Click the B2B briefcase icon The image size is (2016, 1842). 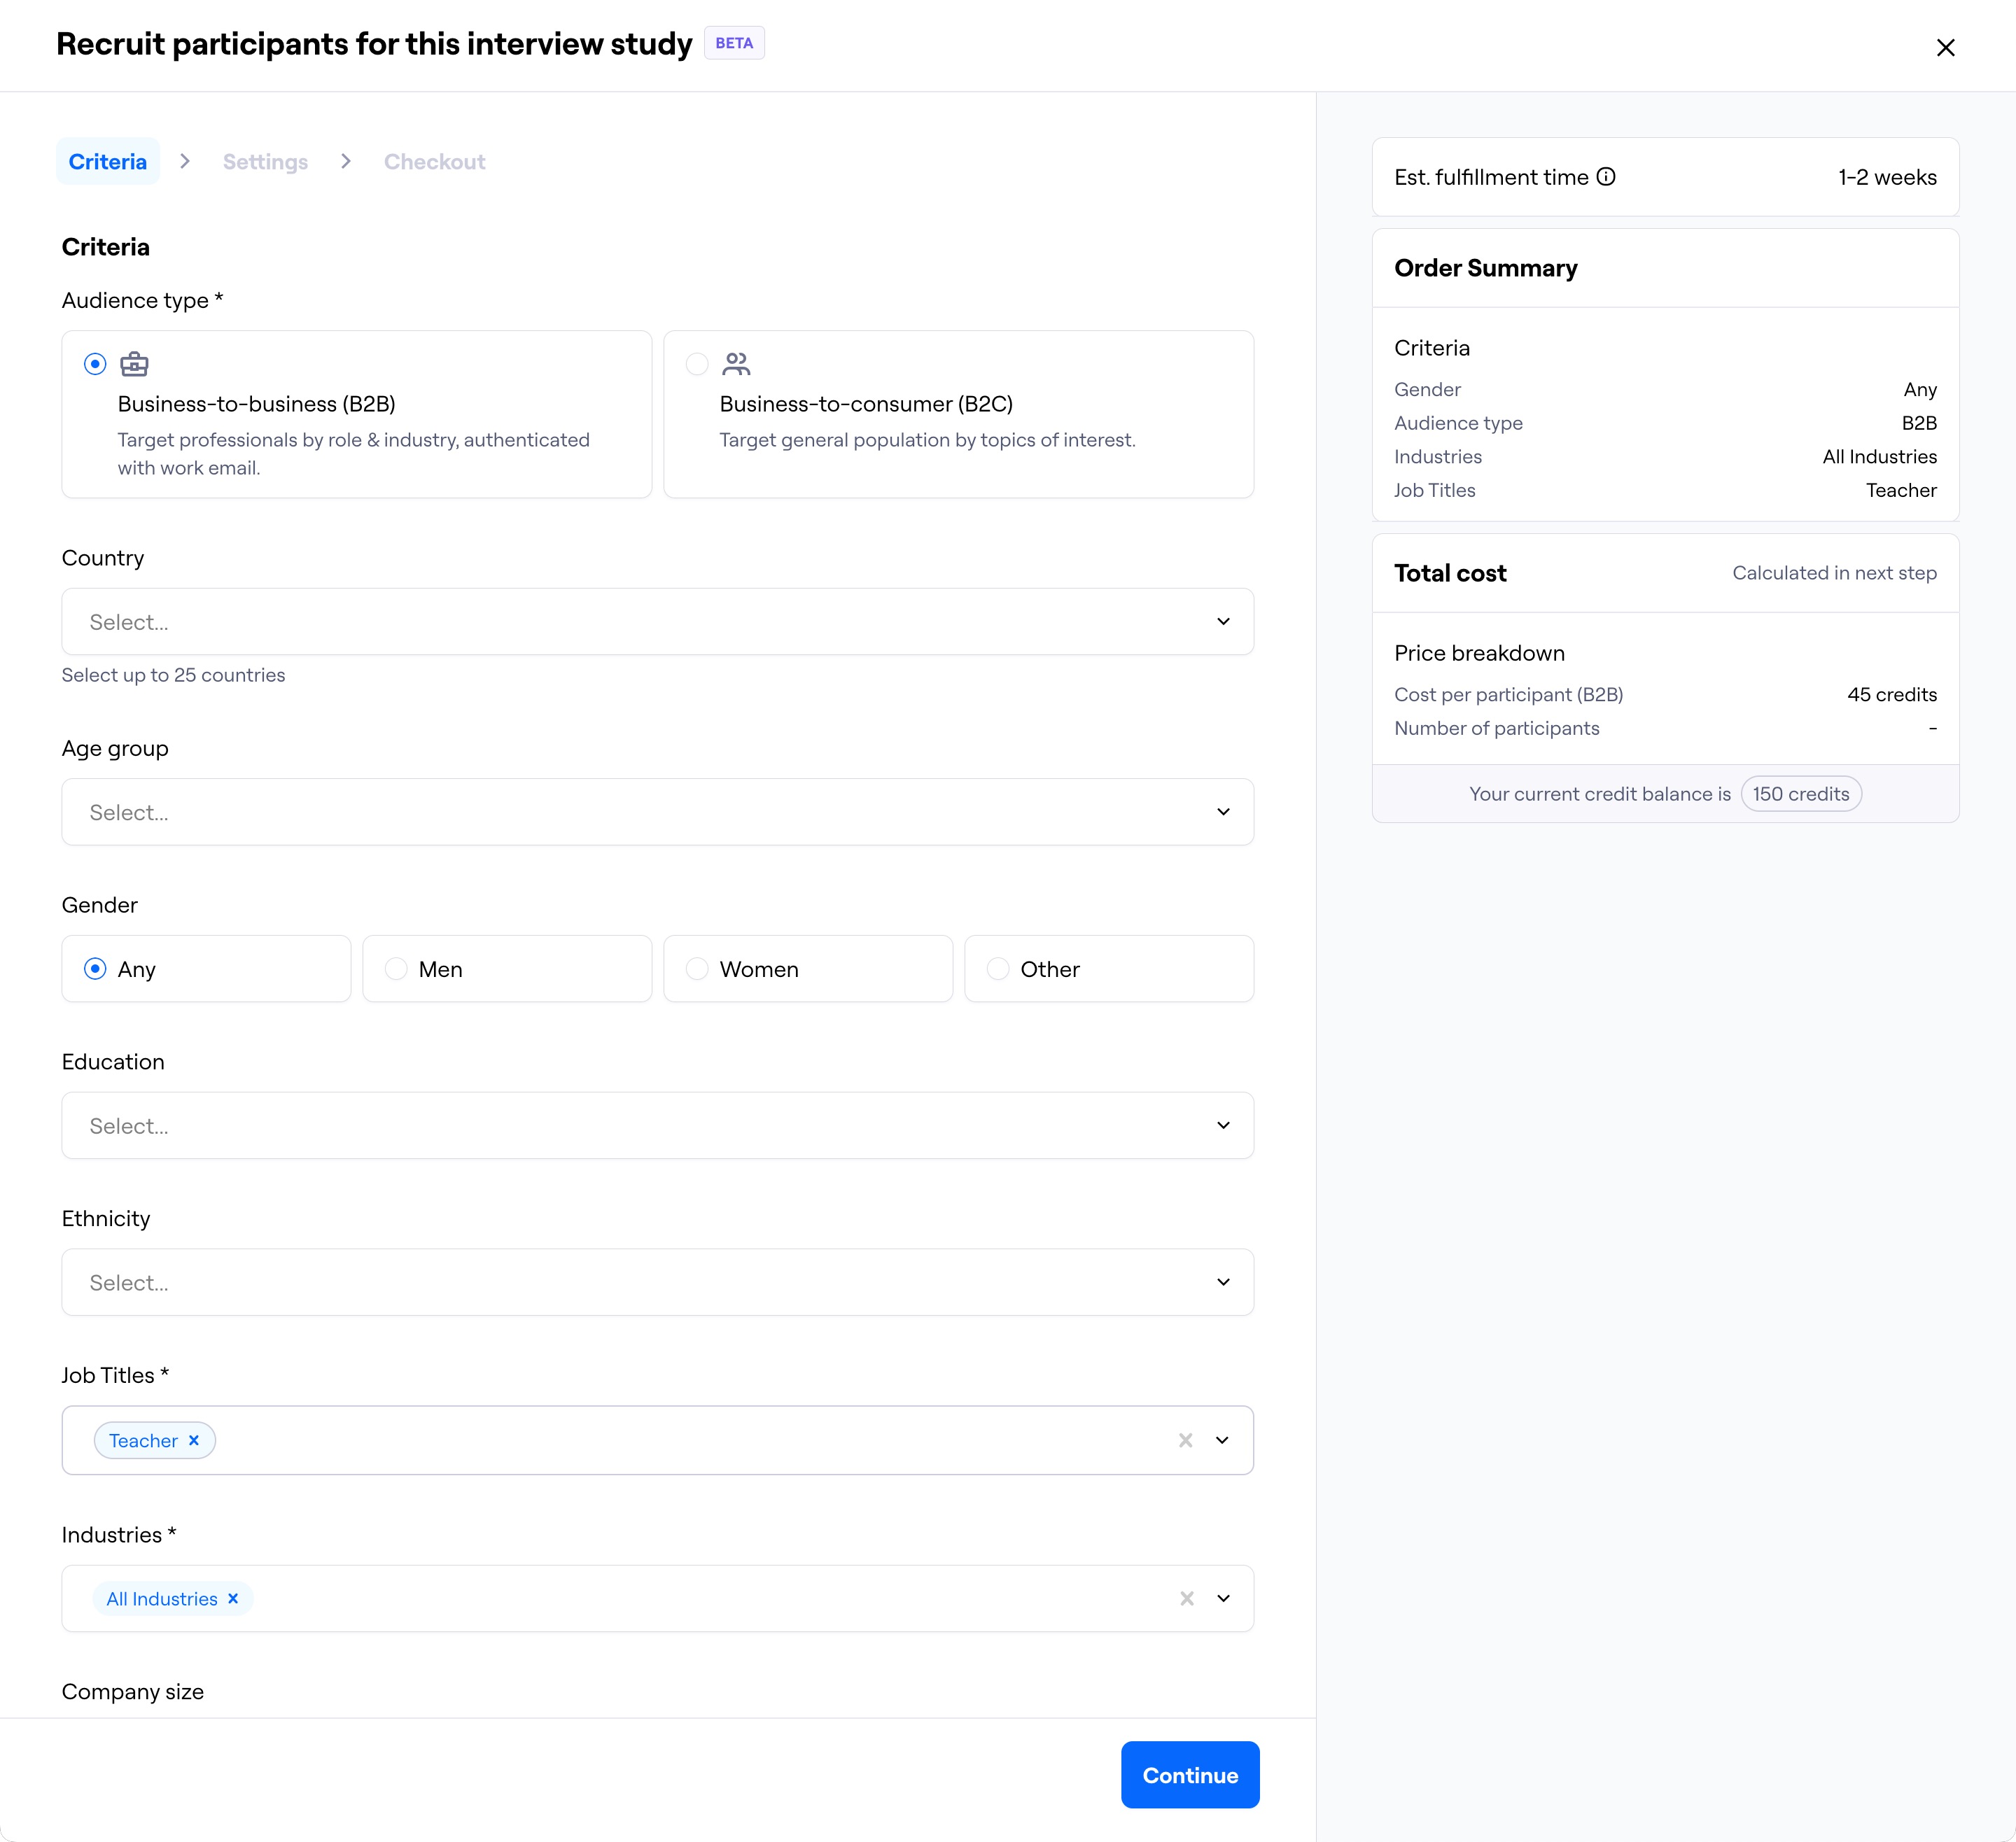click(134, 364)
